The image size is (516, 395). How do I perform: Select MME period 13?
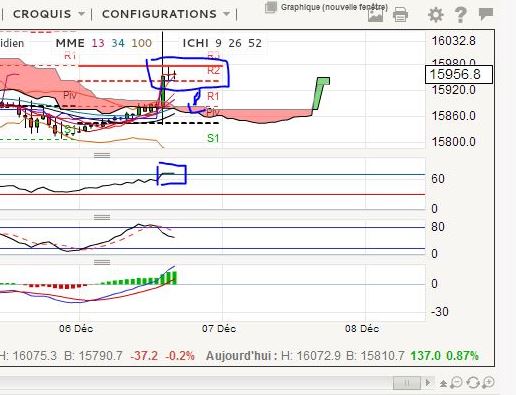click(98, 43)
